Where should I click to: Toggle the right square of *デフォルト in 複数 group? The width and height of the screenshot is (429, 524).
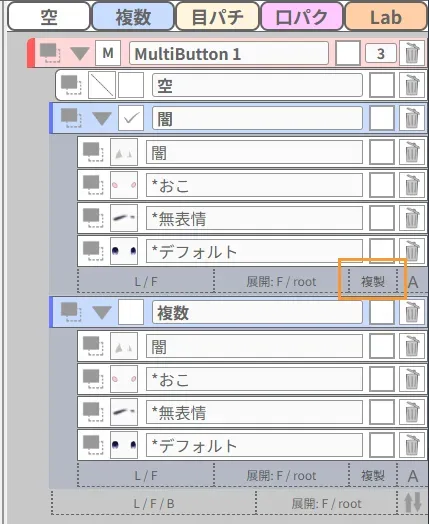pyautogui.click(x=382, y=445)
